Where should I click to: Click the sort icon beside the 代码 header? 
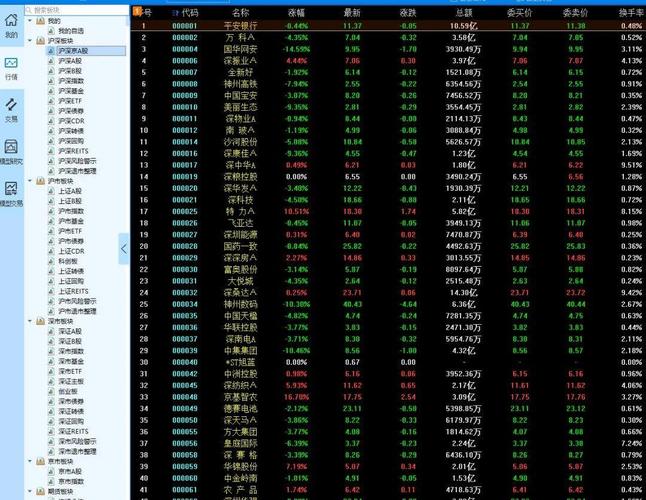point(175,13)
